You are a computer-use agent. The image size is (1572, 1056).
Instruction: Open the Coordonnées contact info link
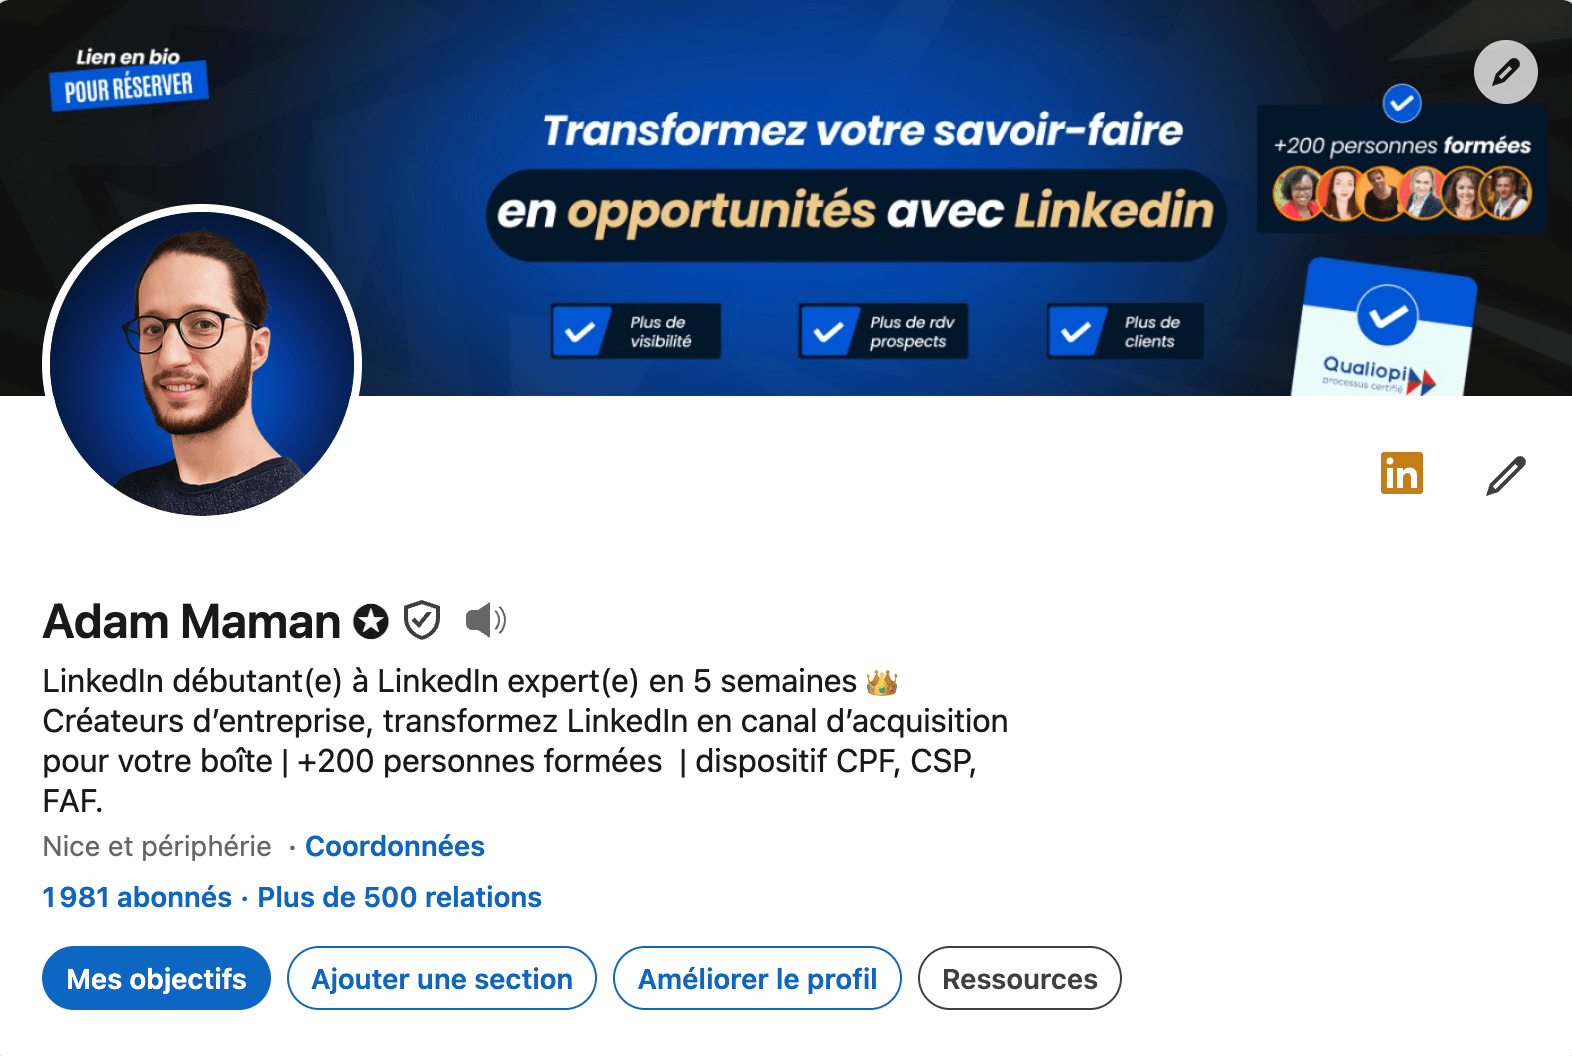pos(395,846)
